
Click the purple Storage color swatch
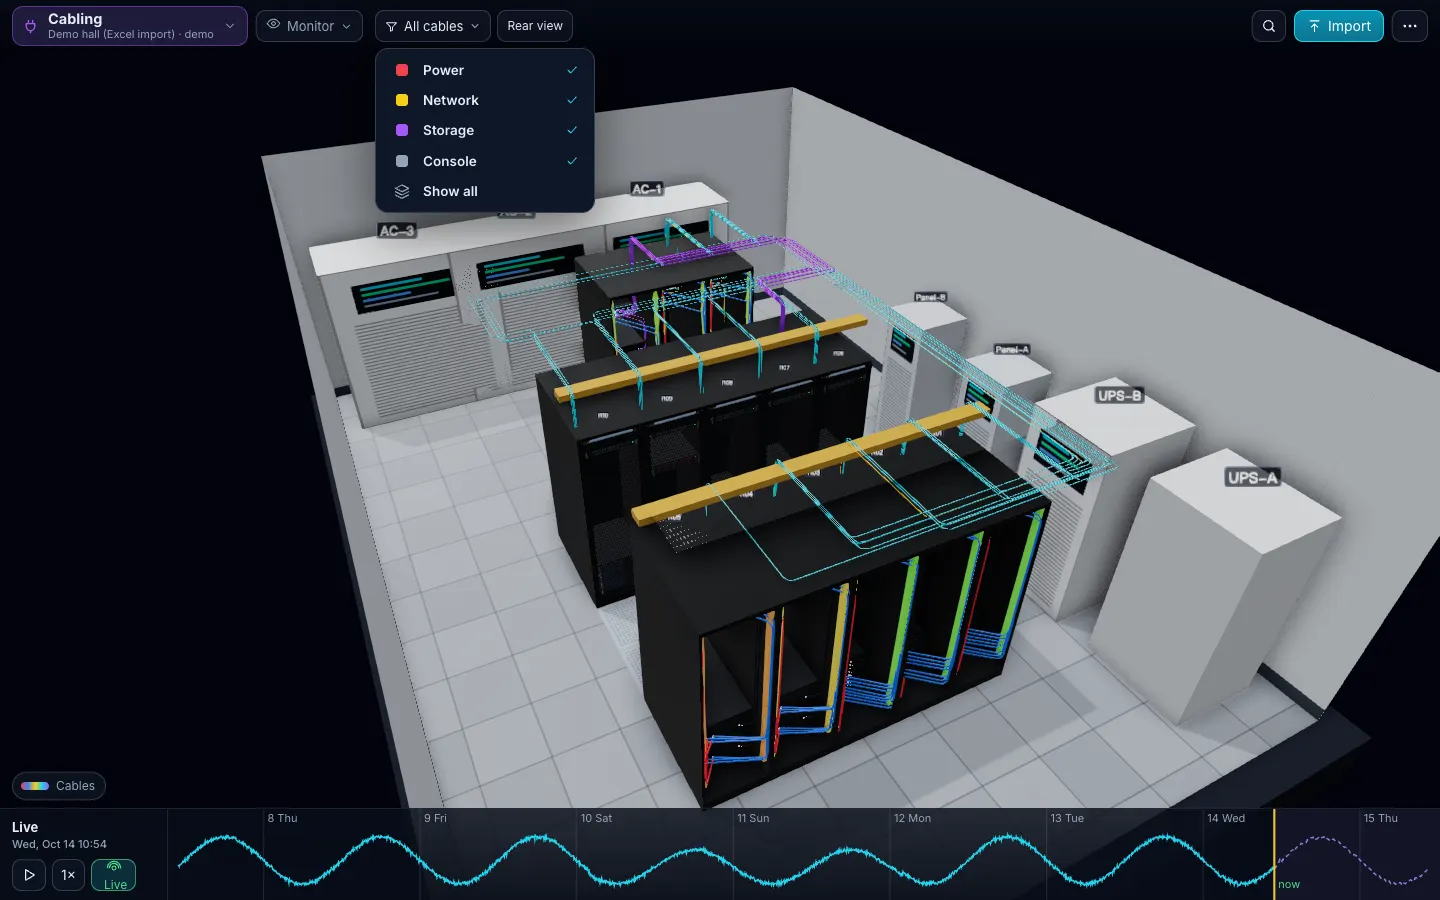click(402, 130)
